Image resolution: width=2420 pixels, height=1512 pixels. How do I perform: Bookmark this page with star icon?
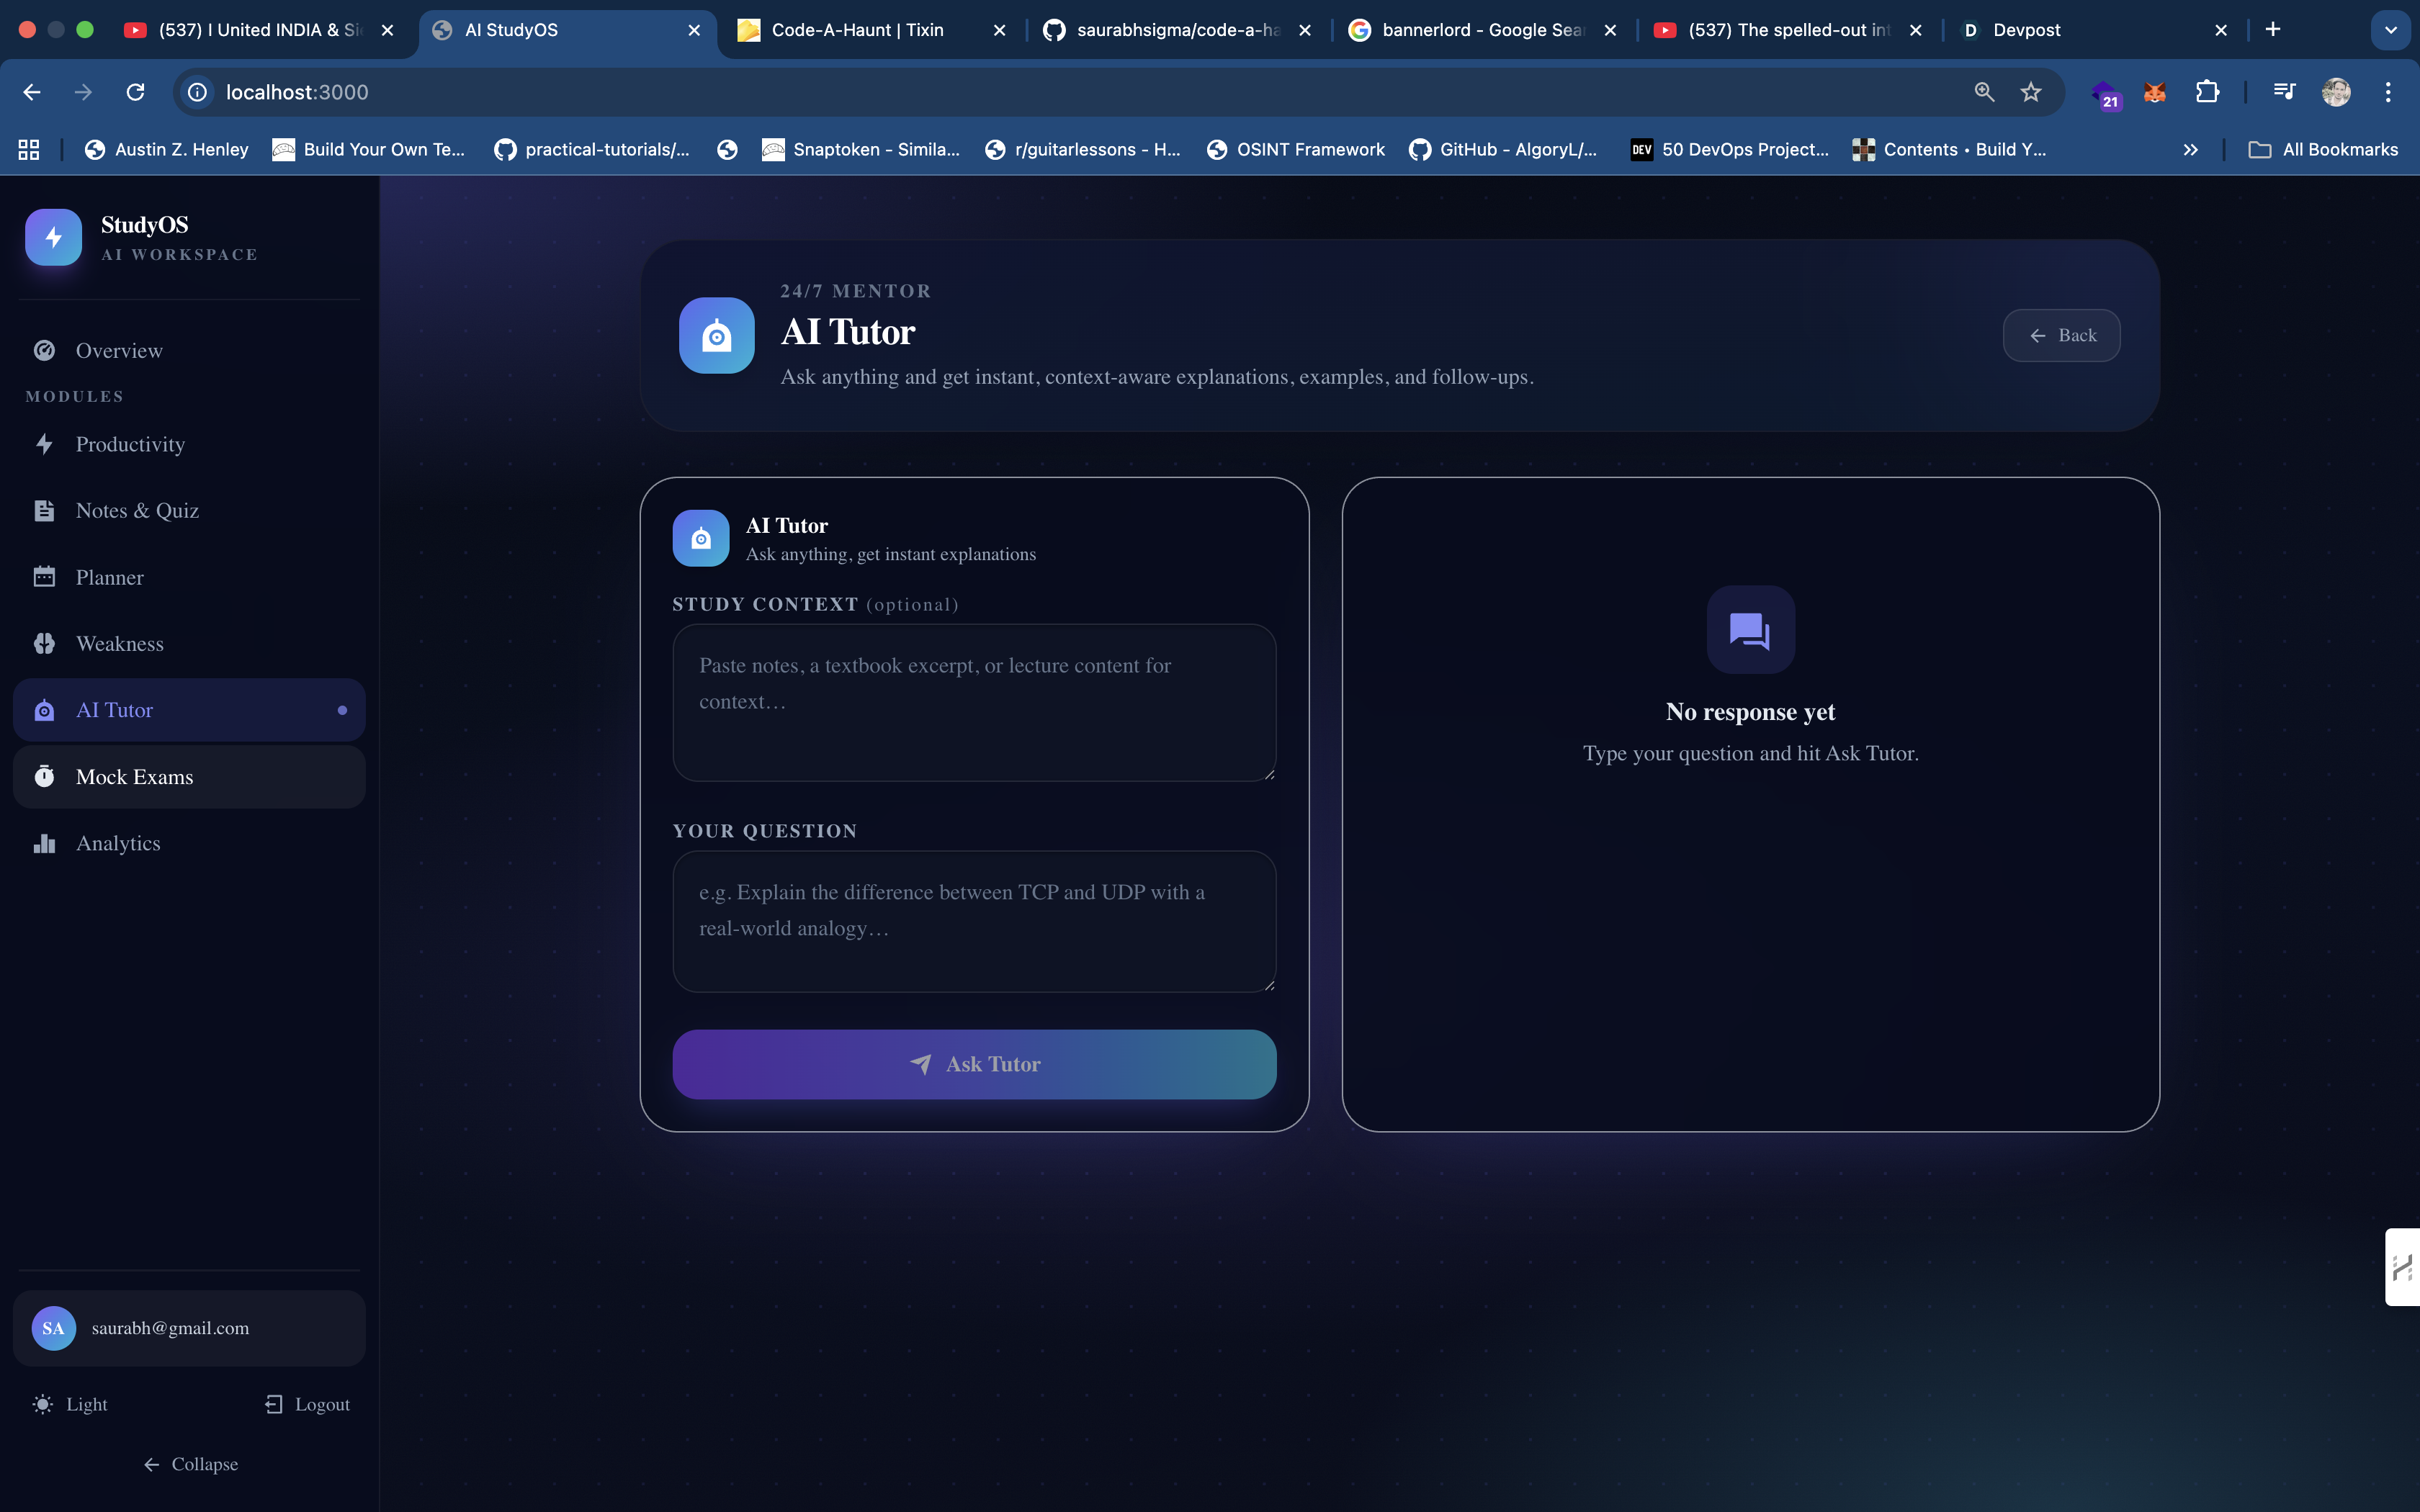coord(2030,92)
